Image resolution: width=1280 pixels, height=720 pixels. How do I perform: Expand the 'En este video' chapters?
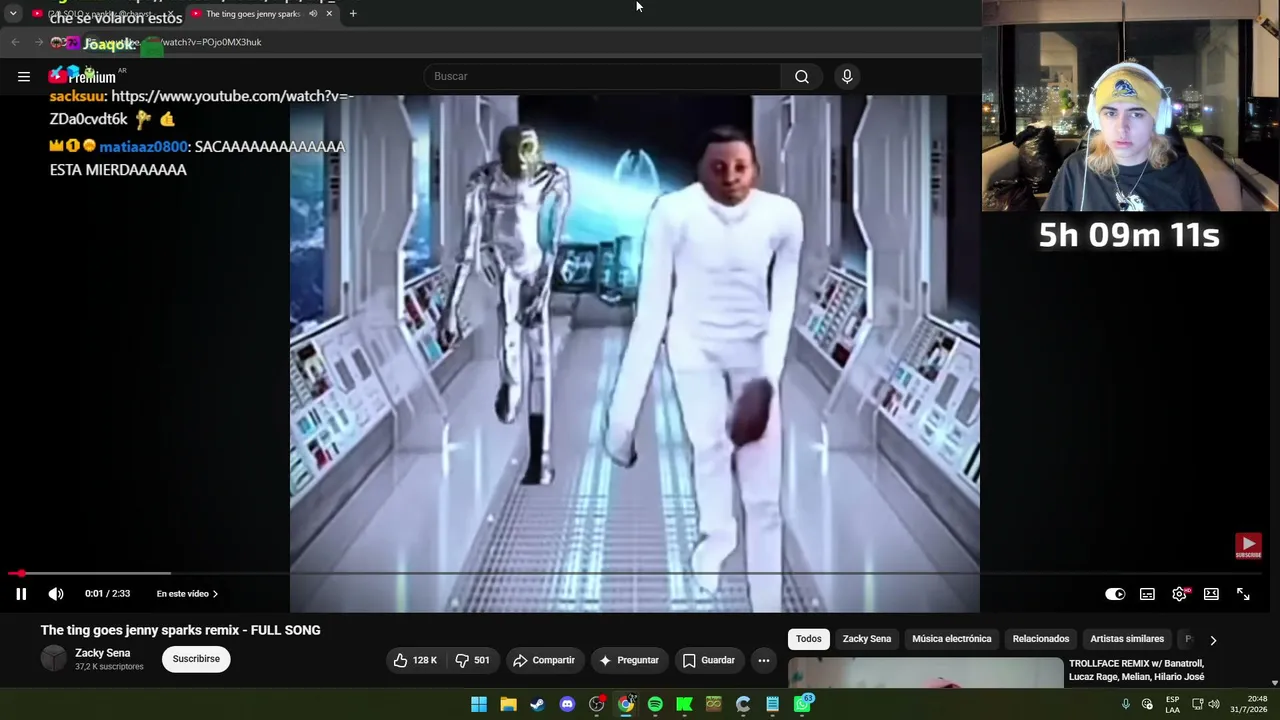point(187,594)
